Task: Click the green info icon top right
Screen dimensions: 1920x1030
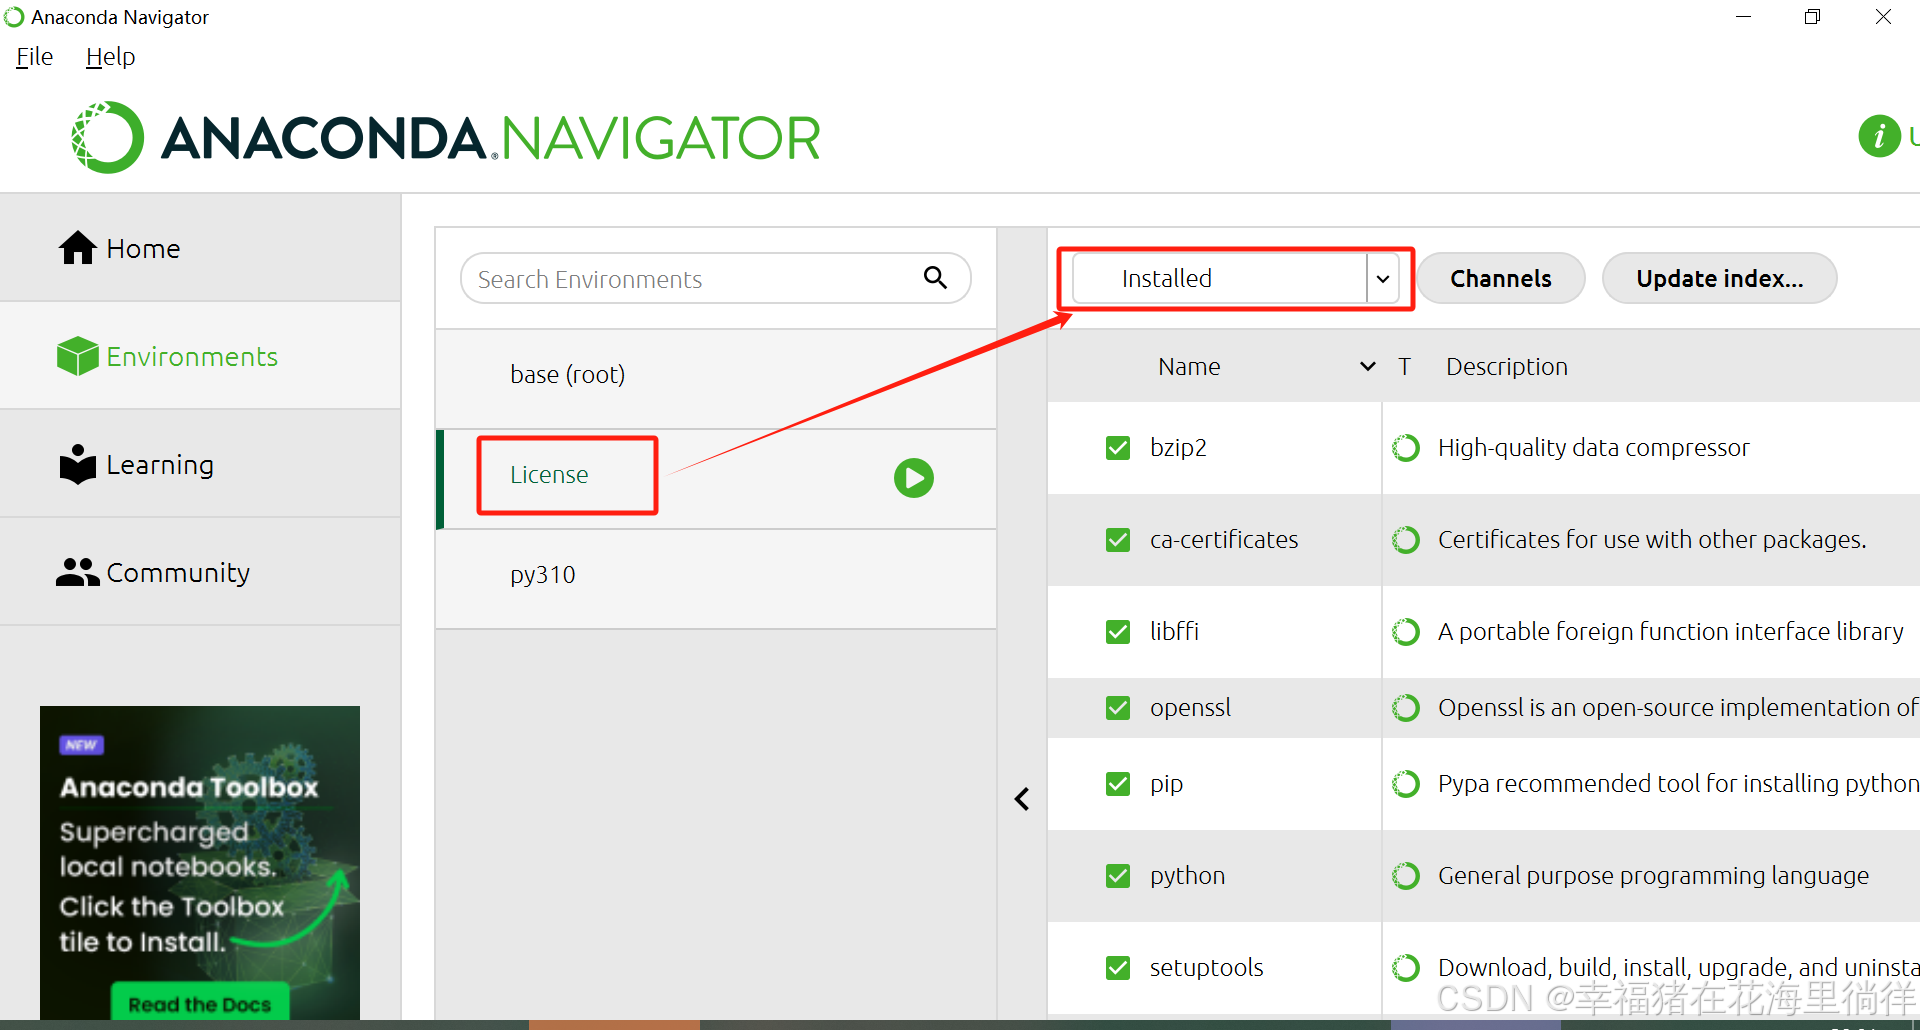Action: [1879, 136]
